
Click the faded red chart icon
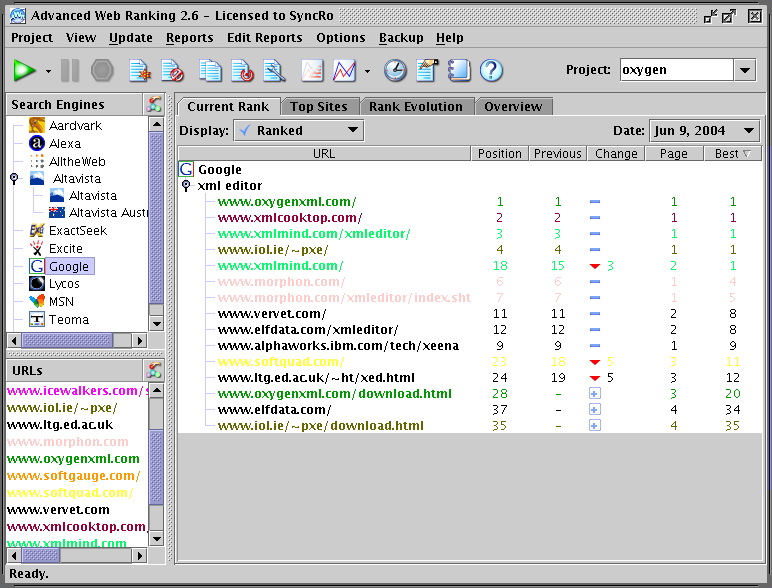(313, 71)
